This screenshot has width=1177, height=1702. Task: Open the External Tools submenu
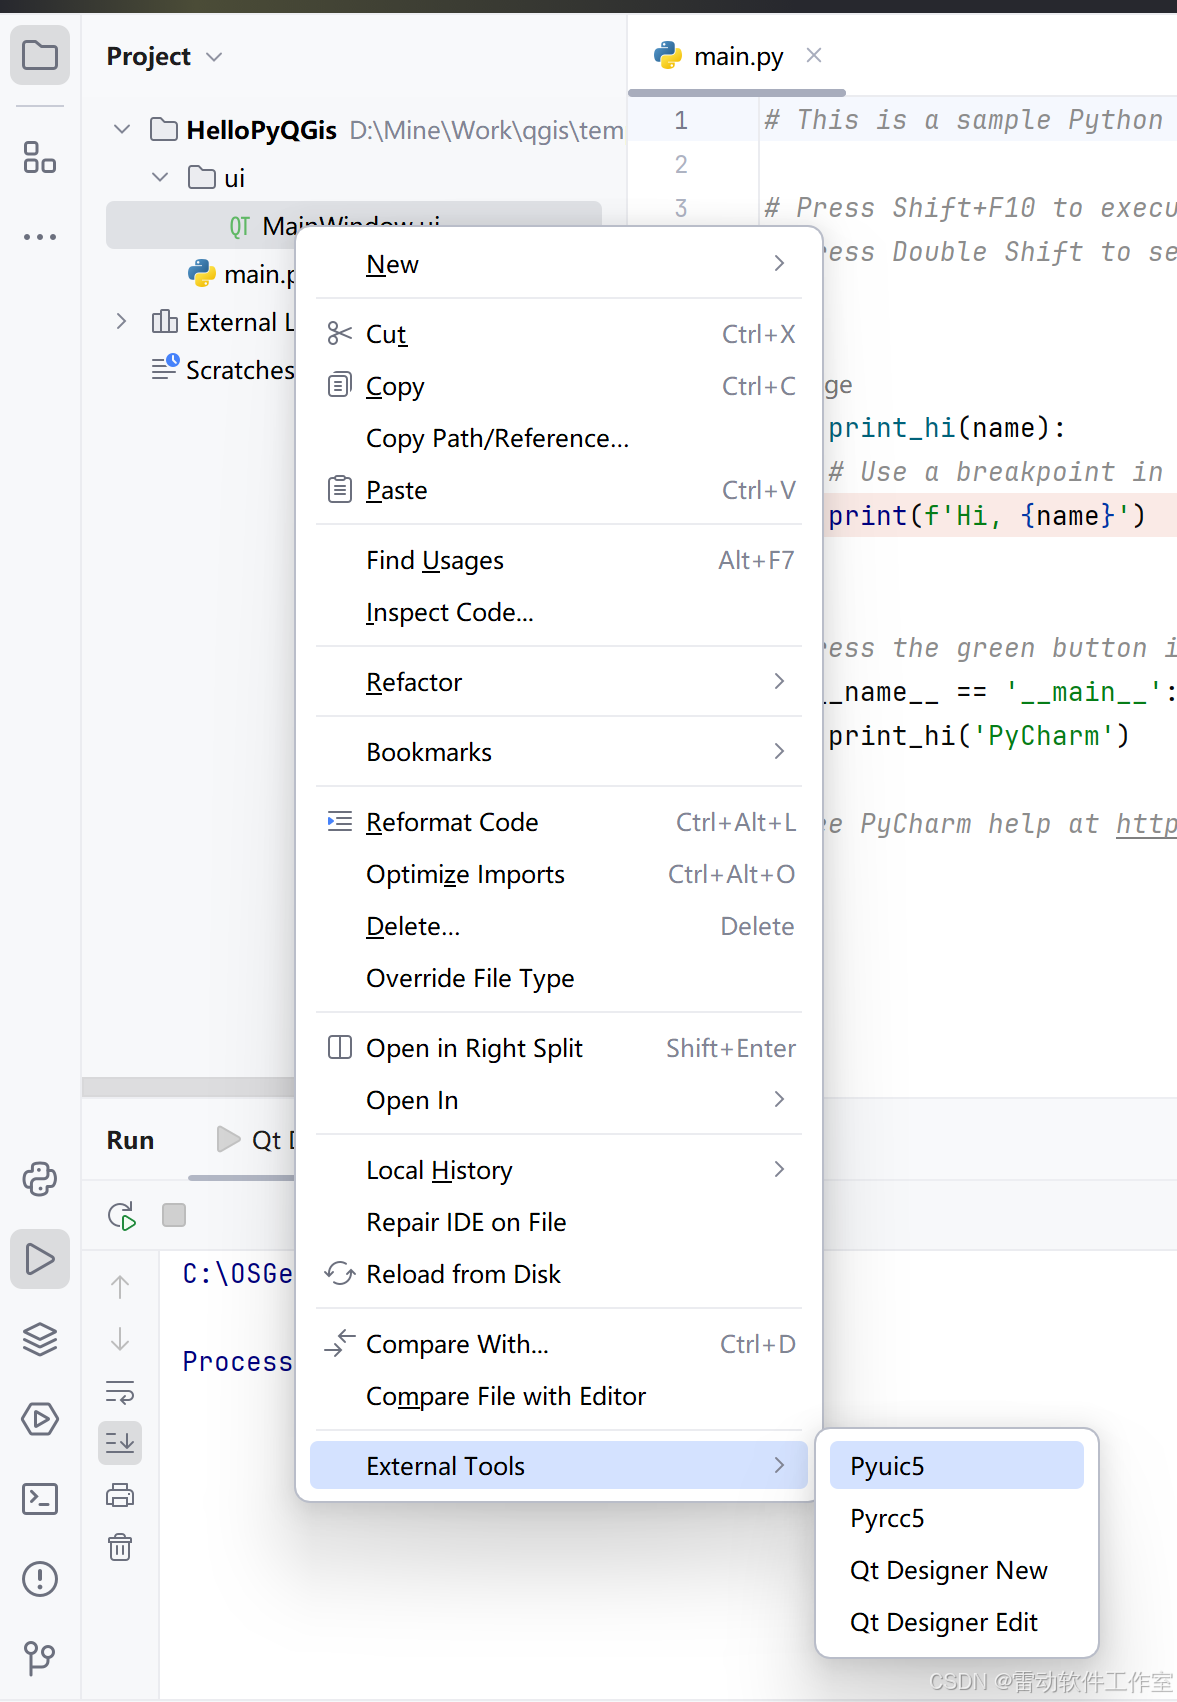click(559, 1466)
